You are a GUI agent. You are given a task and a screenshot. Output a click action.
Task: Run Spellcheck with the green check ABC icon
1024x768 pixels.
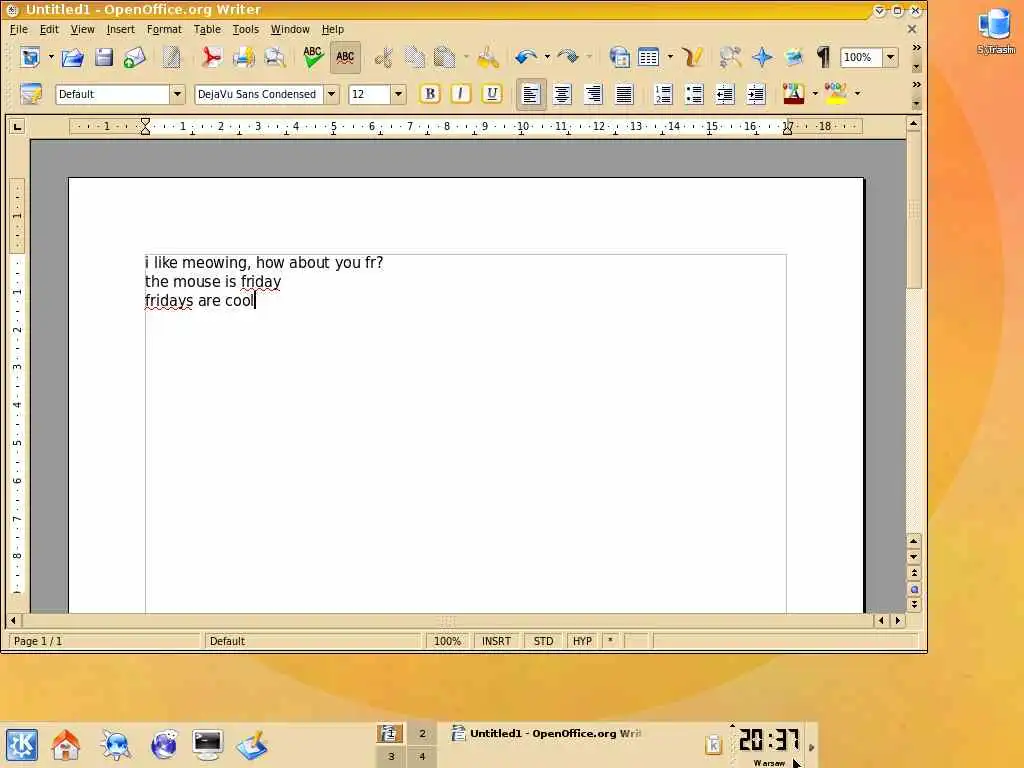[x=313, y=57]
